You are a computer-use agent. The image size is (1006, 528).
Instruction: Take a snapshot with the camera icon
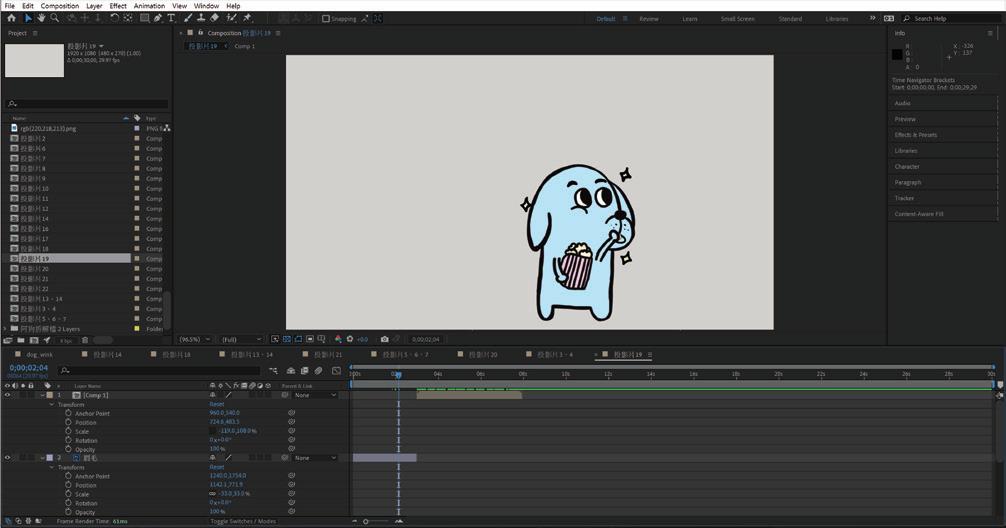(x=384, y=339)
